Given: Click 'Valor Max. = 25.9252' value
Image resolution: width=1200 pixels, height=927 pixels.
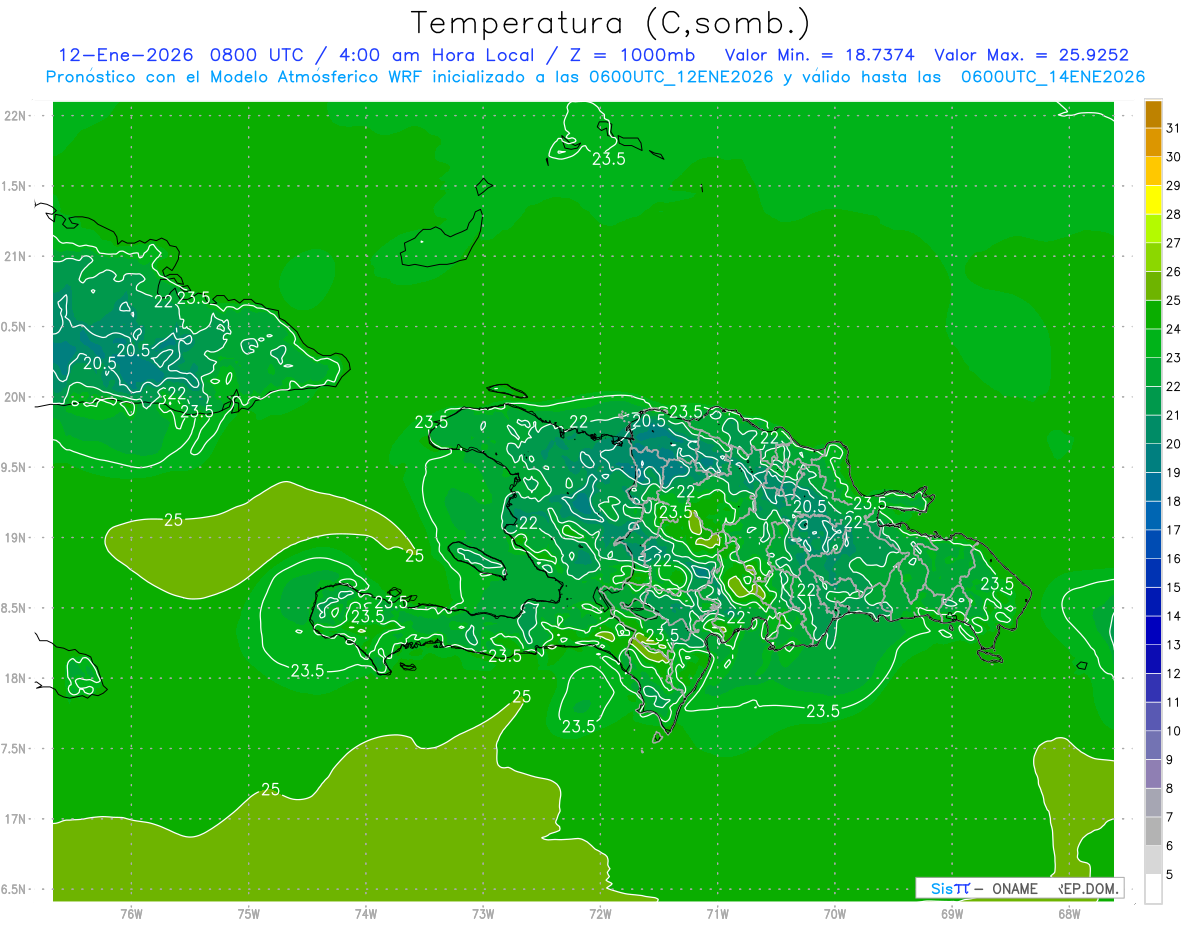Looking at the screenshot, I should [1031, 55].
